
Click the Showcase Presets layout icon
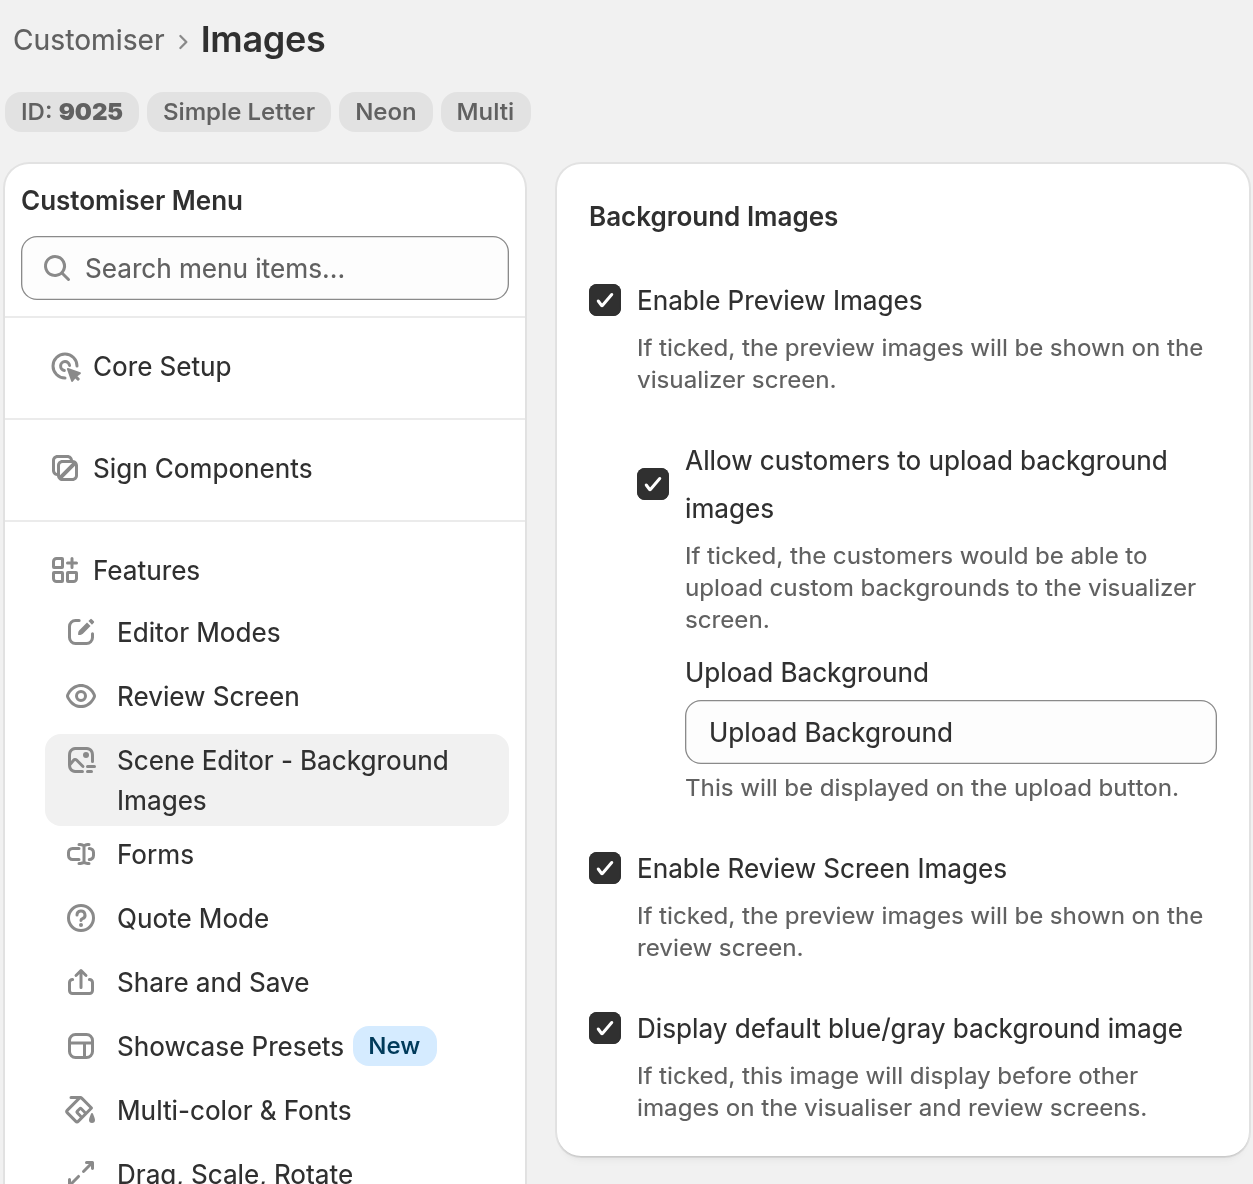[81, 1046]
